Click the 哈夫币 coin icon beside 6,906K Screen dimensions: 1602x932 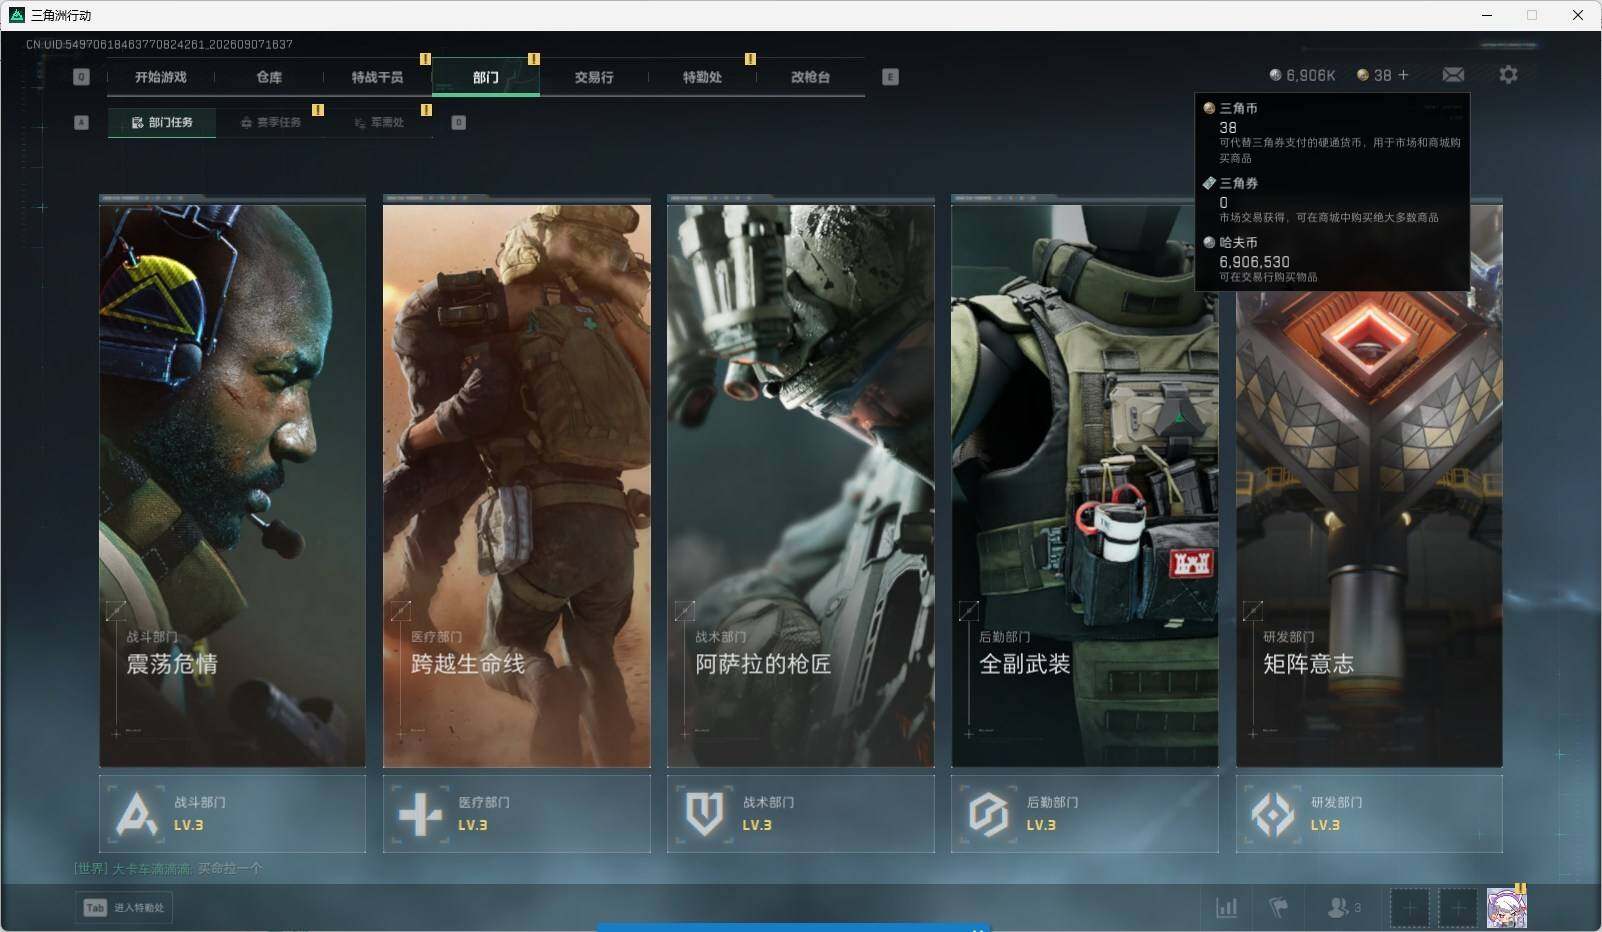click(x=1275, y=75)
